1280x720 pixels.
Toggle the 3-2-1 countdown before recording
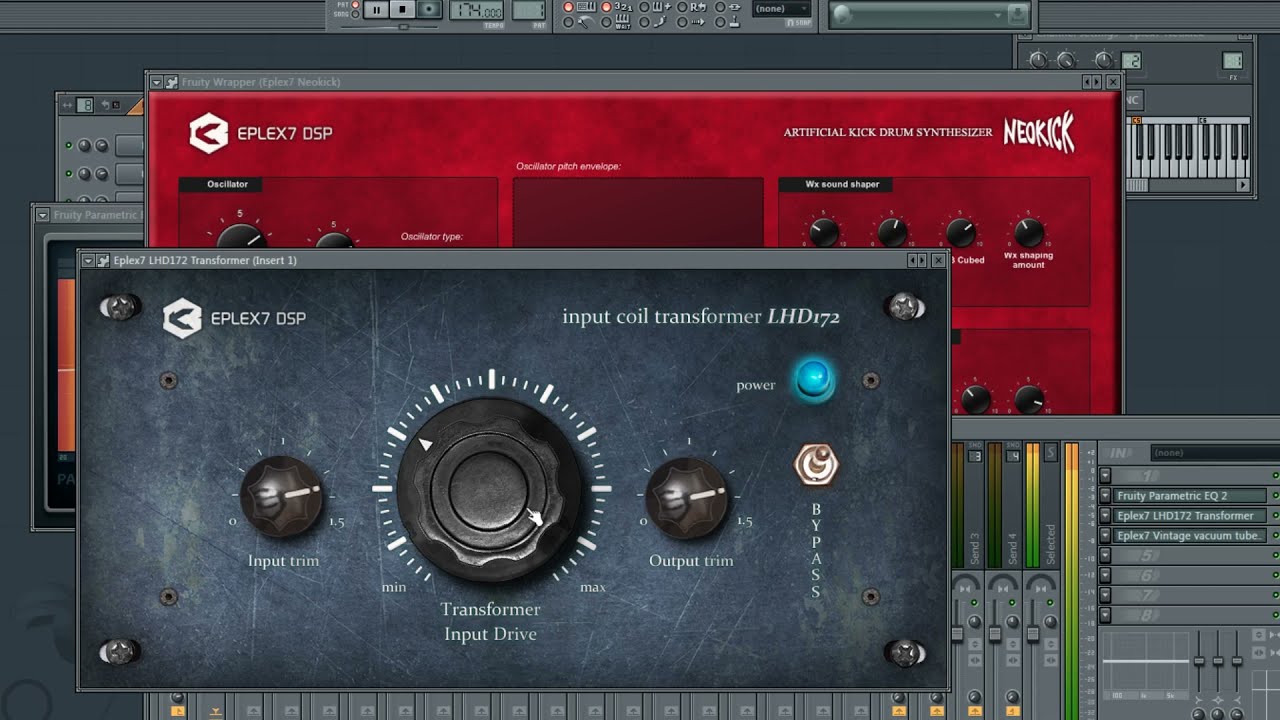tap(623, 6)
